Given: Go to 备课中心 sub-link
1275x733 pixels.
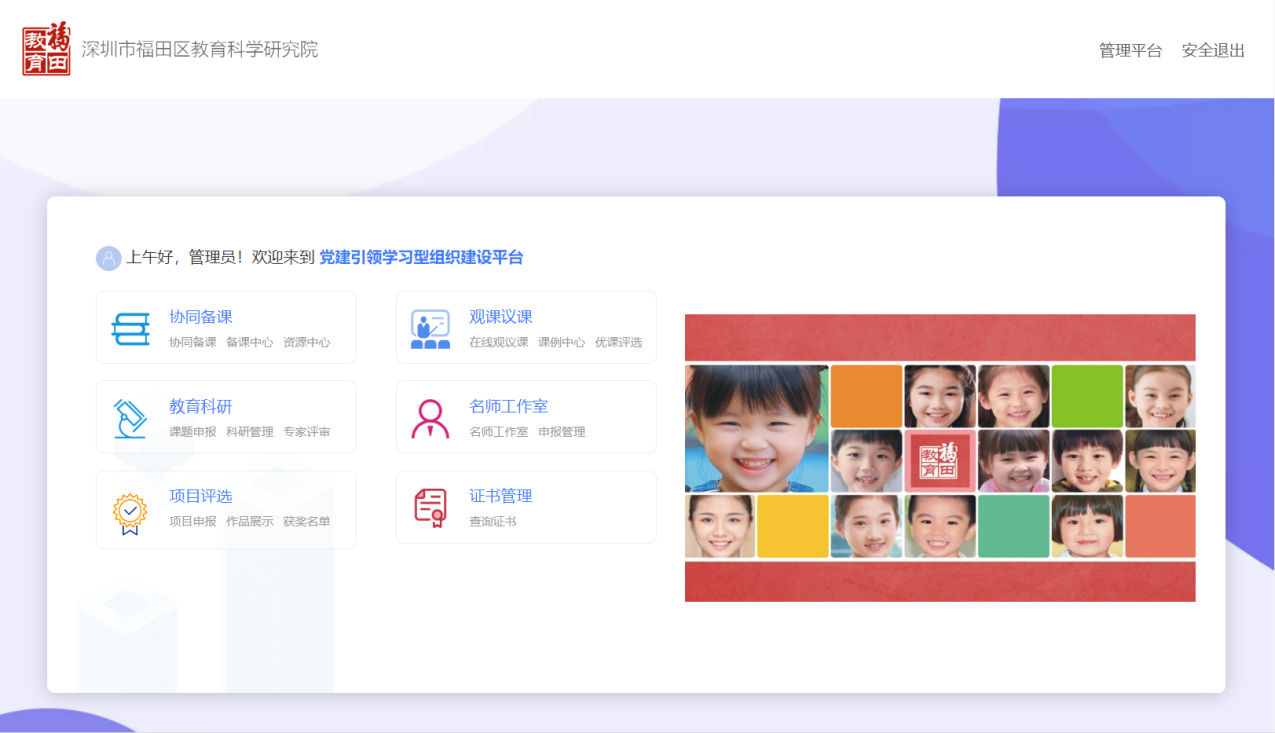Looking at the screenshot, I should coord(250,342).
